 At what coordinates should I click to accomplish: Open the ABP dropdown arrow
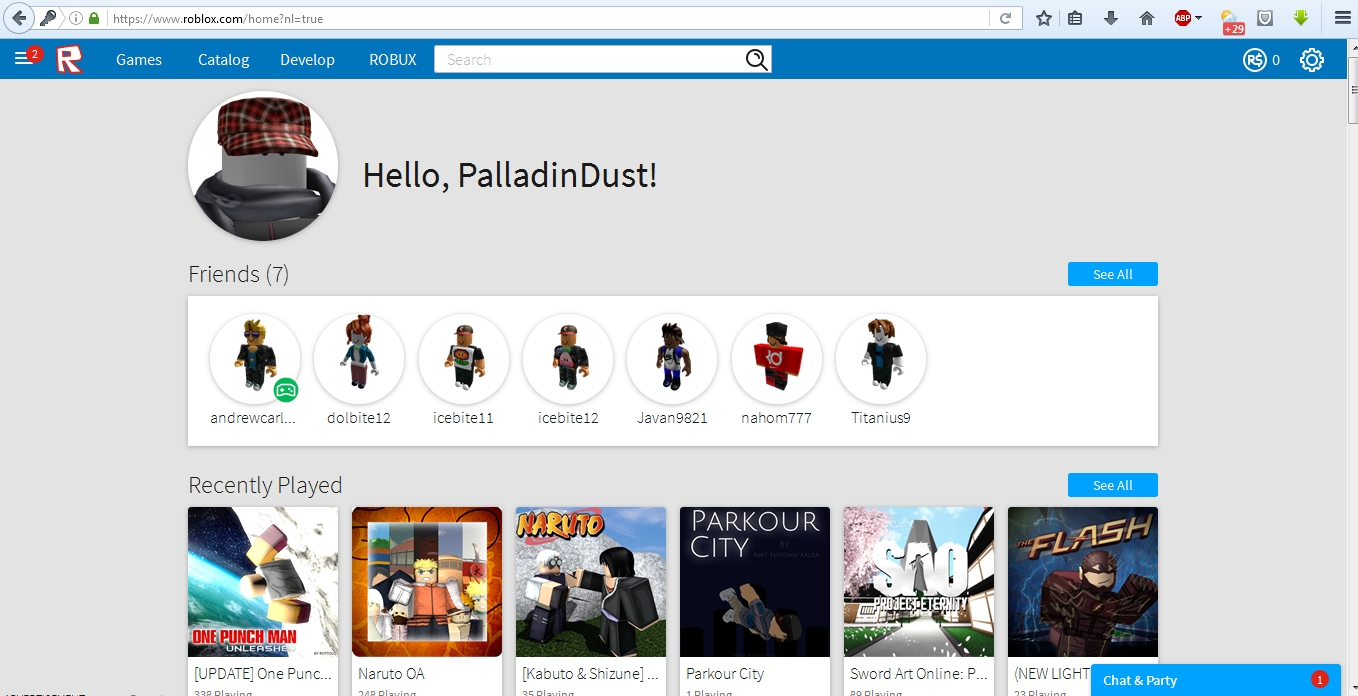[1198, 18]
